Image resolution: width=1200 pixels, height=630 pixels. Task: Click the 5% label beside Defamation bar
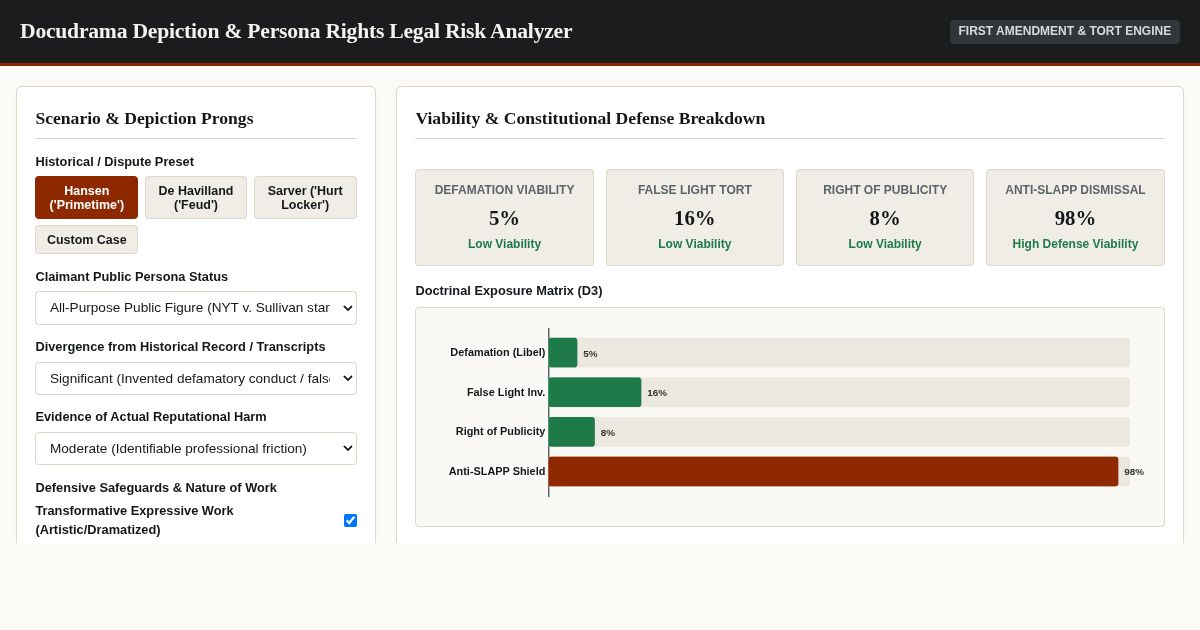(590, 353)
